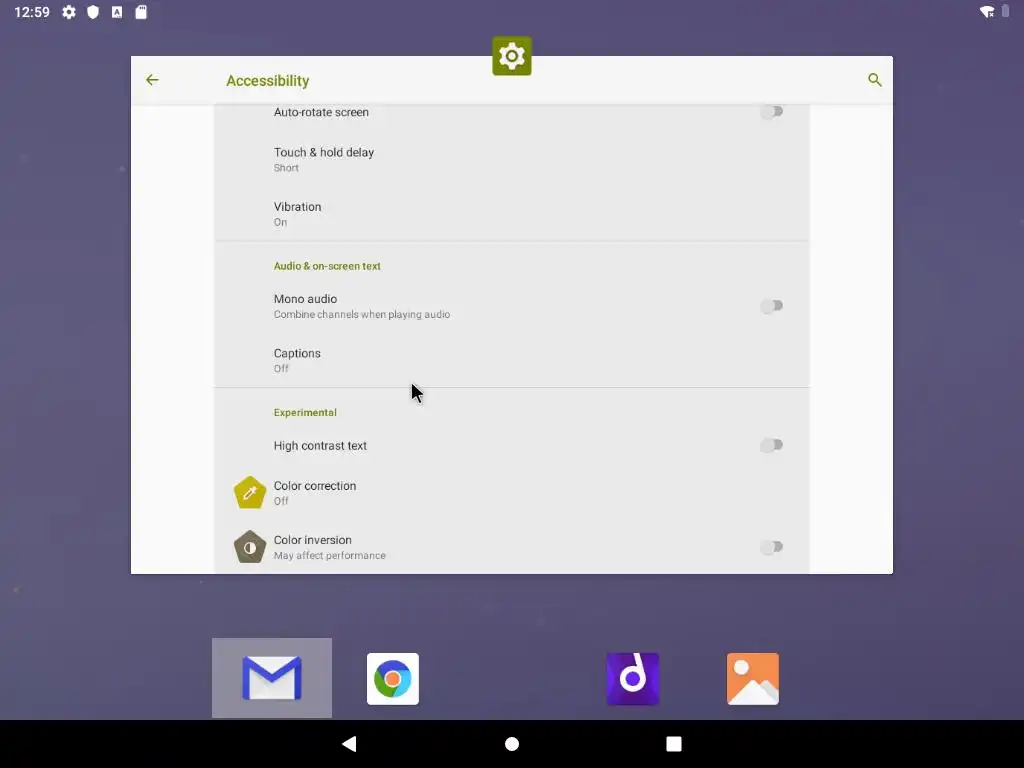Go back using the Accessibility back arrow
The width and height of the screenshot is (1024, 768).
pos(152,80)
